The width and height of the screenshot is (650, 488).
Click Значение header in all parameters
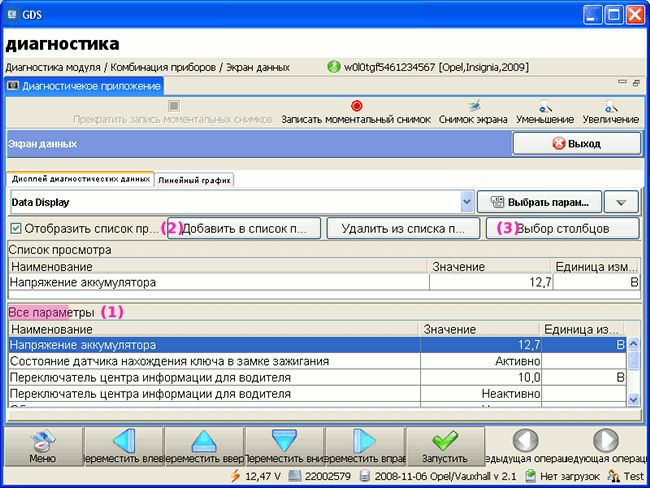[x=479, y=329]
